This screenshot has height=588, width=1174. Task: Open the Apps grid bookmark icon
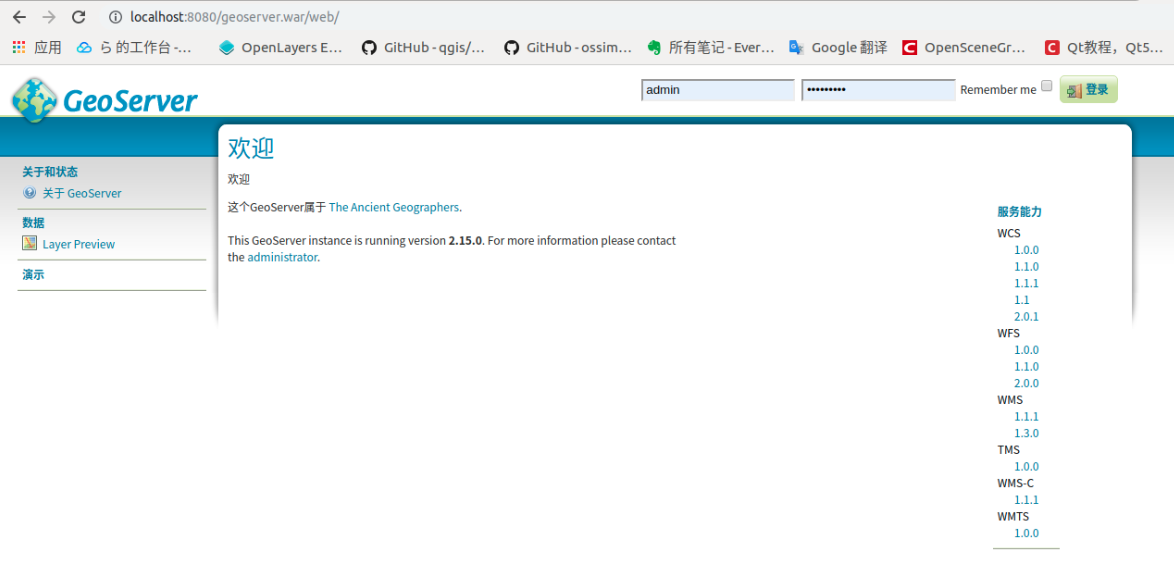[x=19, y=47]
